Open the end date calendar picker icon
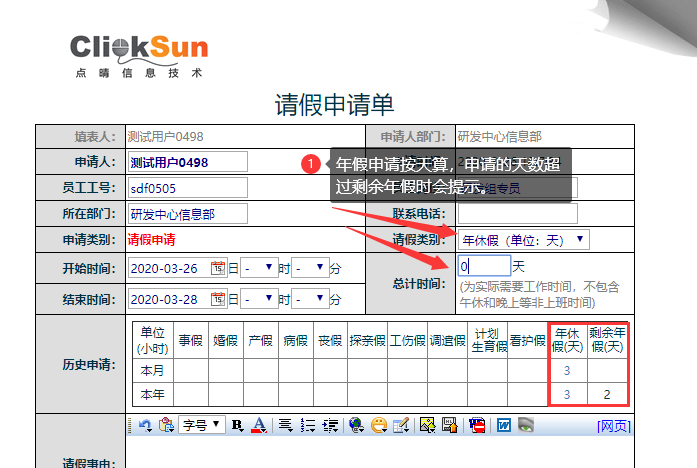The image size is (697, 468). [x=218, y=299]
